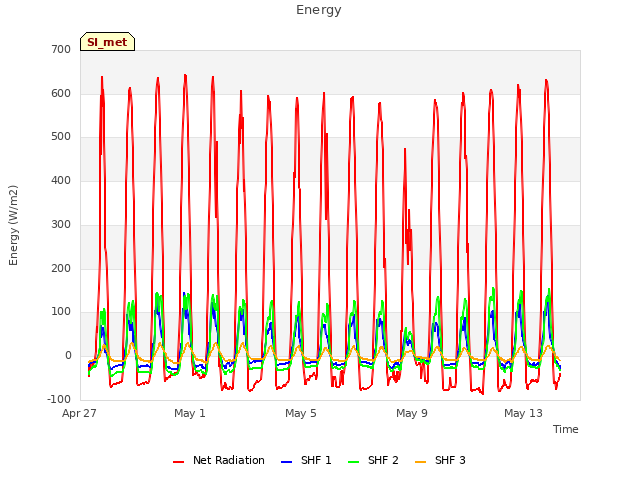The image size is (640, 480).
Task: Click the 200 y-axis tick label
Action: click(x=61, y=269)
